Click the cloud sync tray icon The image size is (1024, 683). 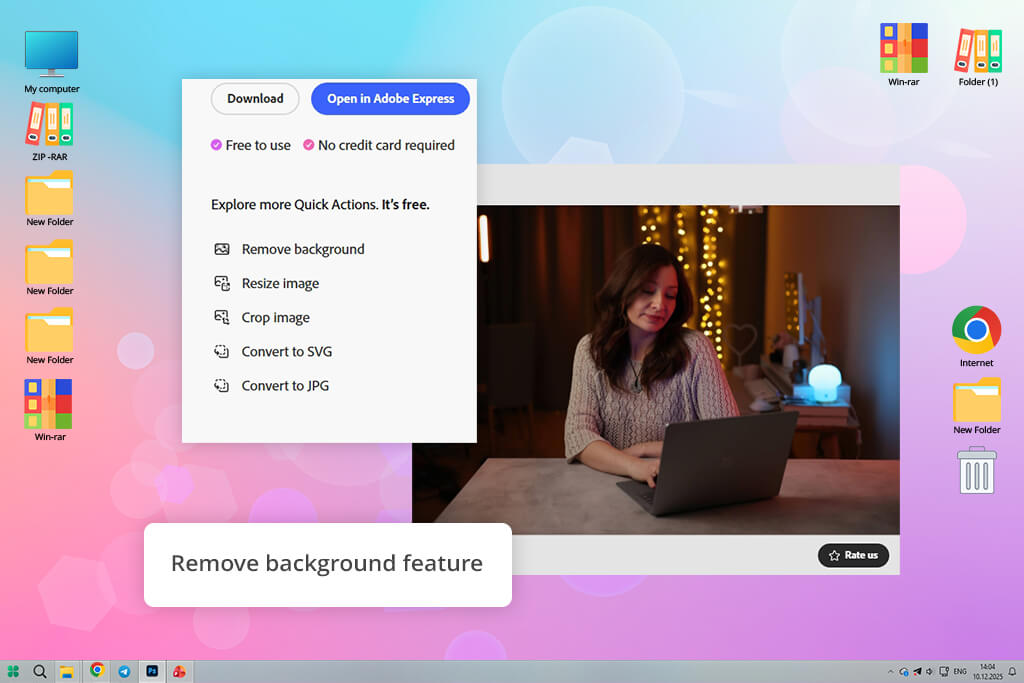[904, 671]
